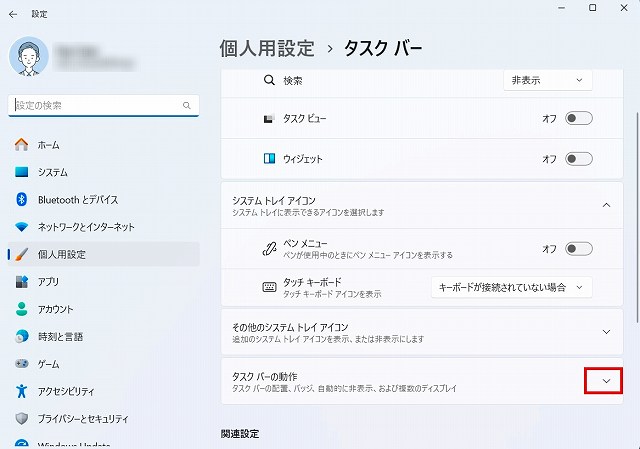Open ホーム from the sidebar
Viewport: 640px width, 449px height.
coord(48,145)
